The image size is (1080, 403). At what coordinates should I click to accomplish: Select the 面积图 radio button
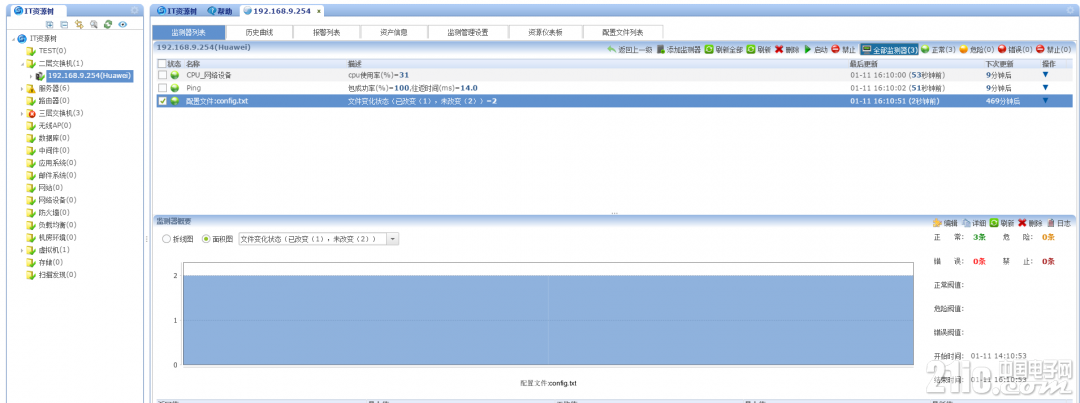[206, 238]
